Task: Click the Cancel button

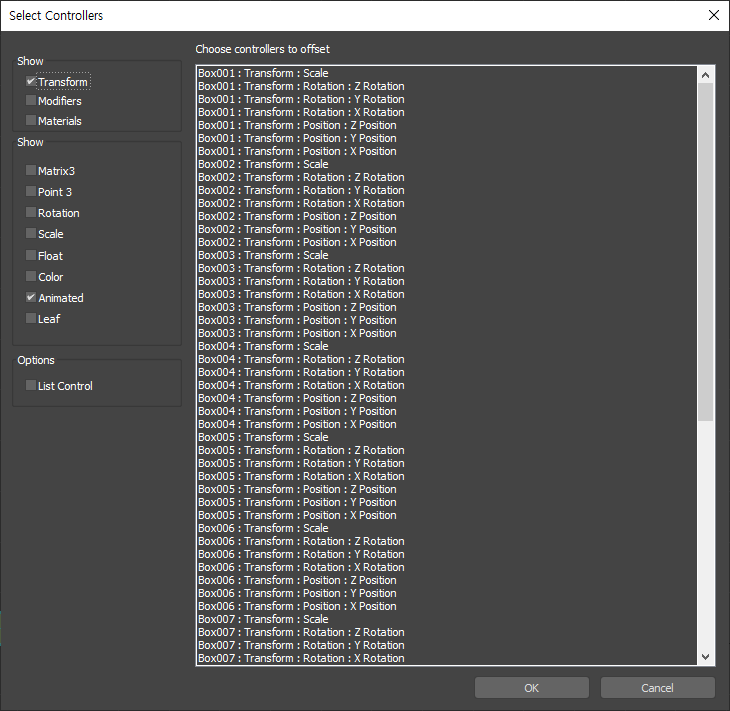Action: coord(657,688)
